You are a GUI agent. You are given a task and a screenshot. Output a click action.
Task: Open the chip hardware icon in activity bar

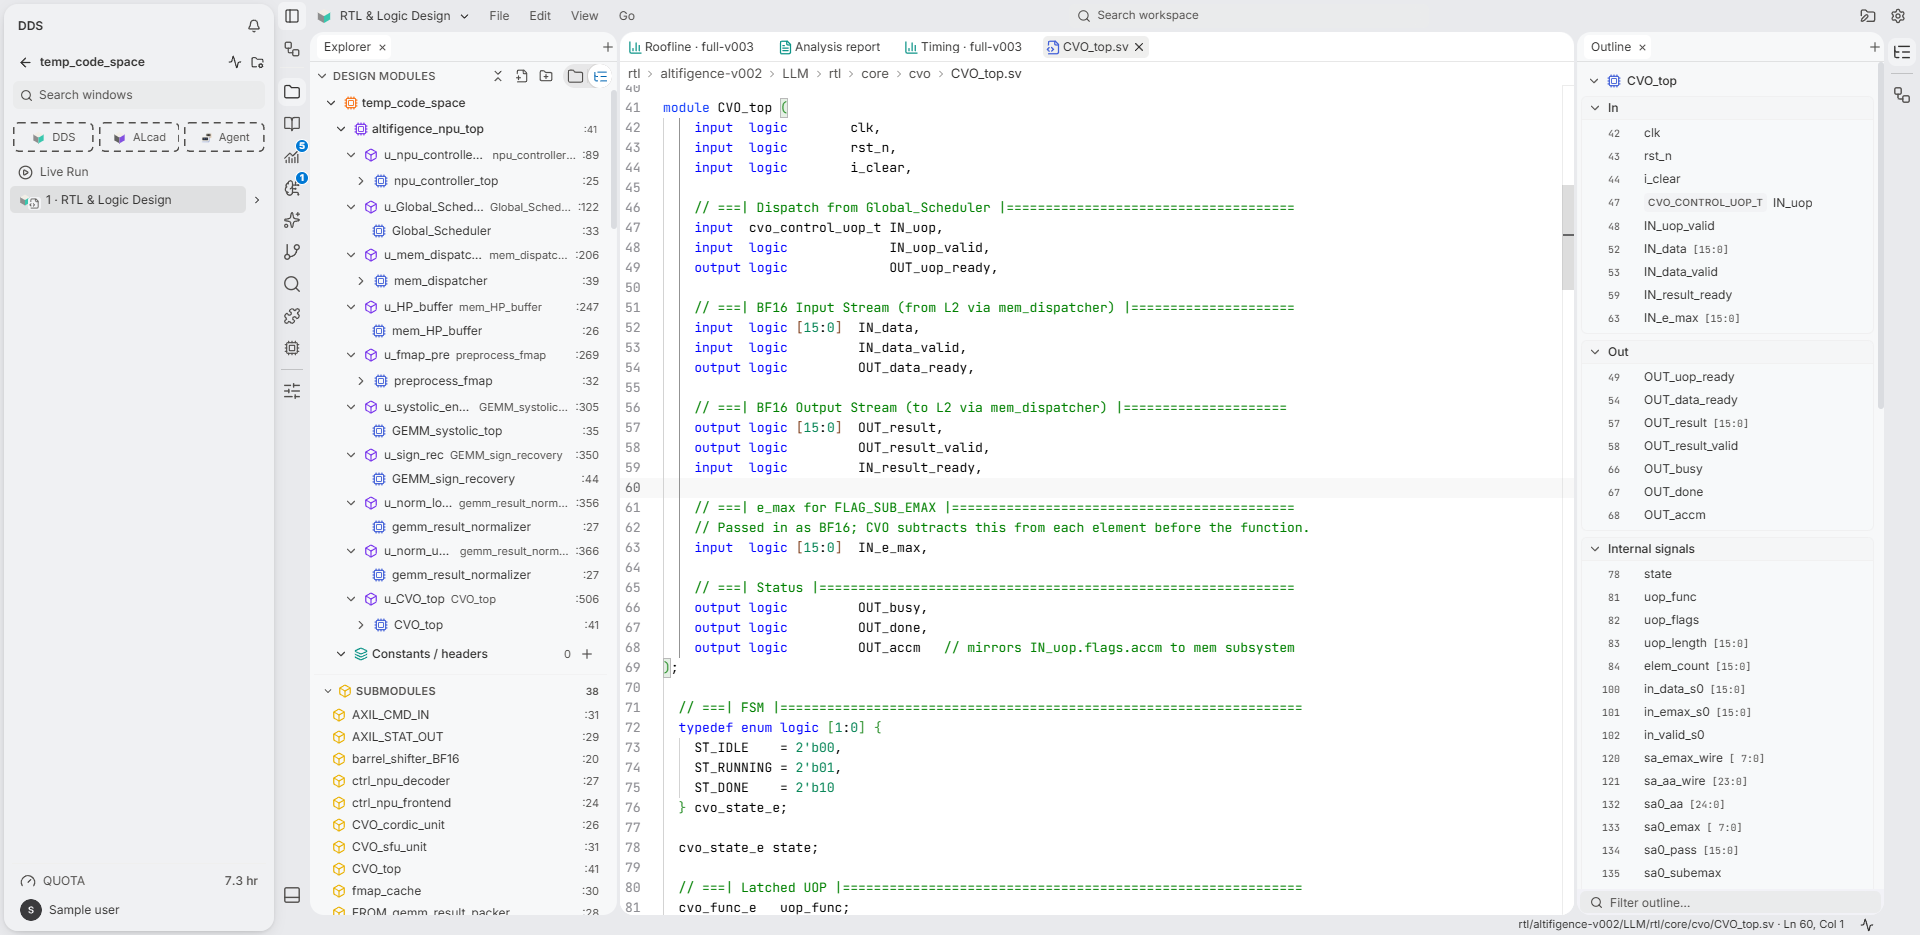point(292,348)
